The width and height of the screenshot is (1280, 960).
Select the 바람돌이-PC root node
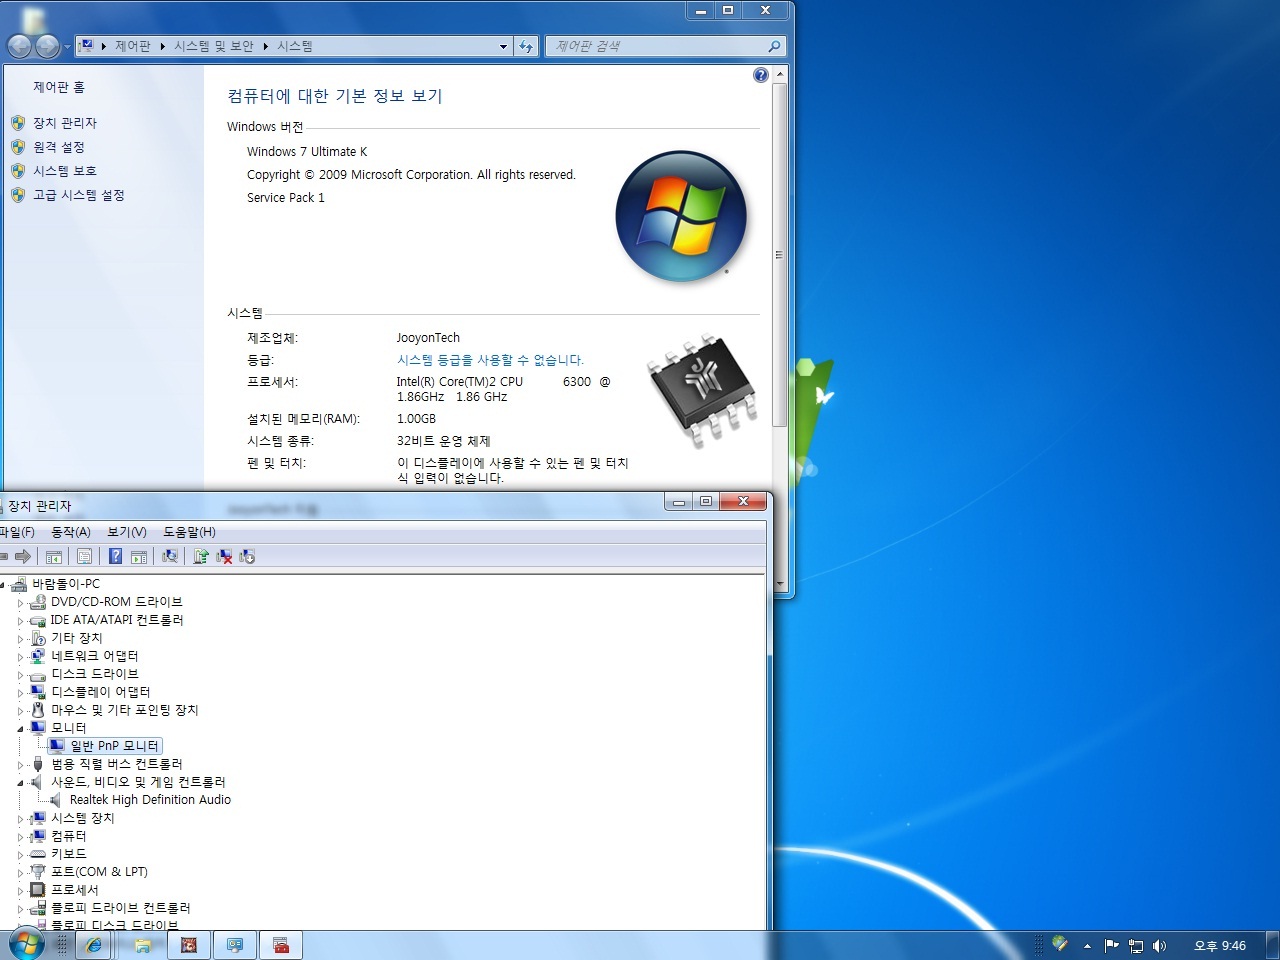coord(66,584)
